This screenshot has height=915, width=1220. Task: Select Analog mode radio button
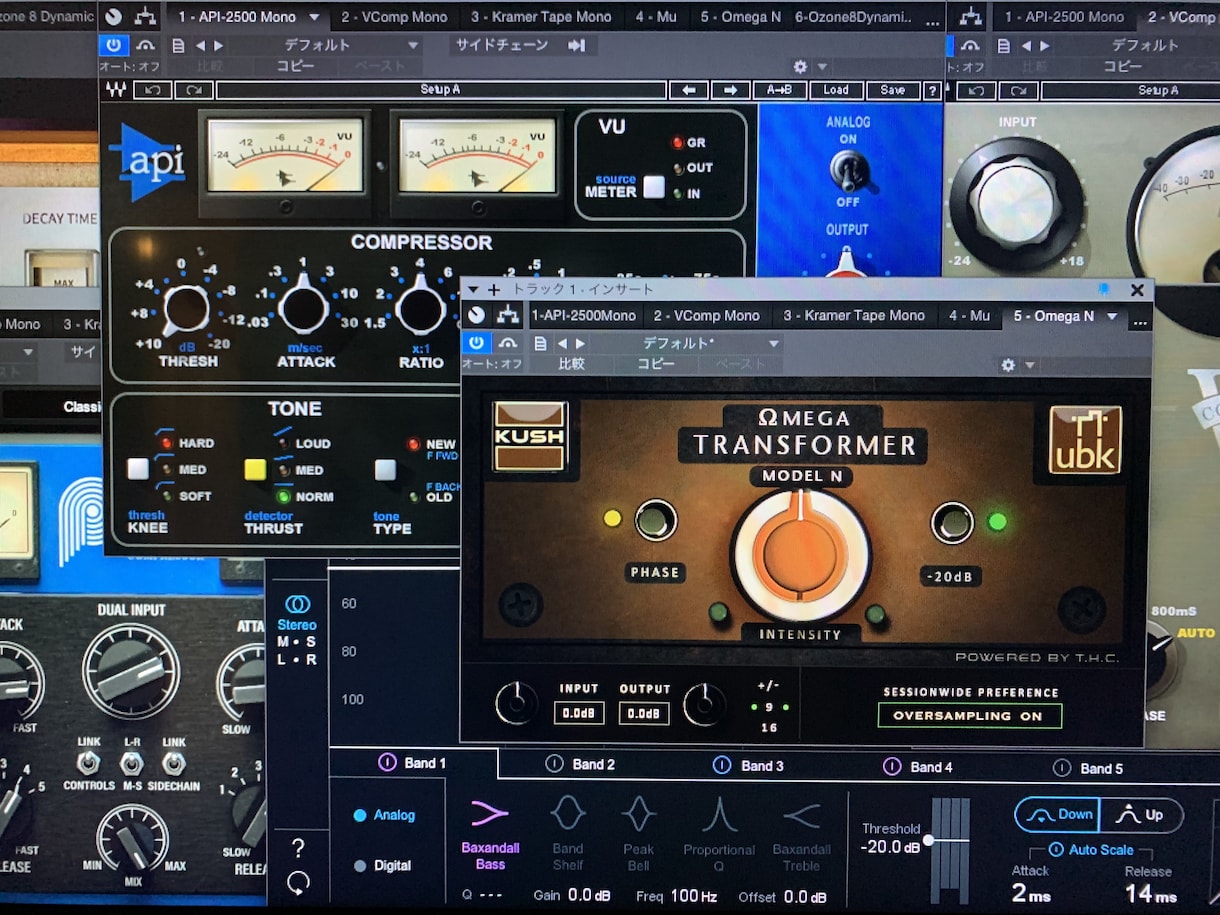tap(360, 815)
